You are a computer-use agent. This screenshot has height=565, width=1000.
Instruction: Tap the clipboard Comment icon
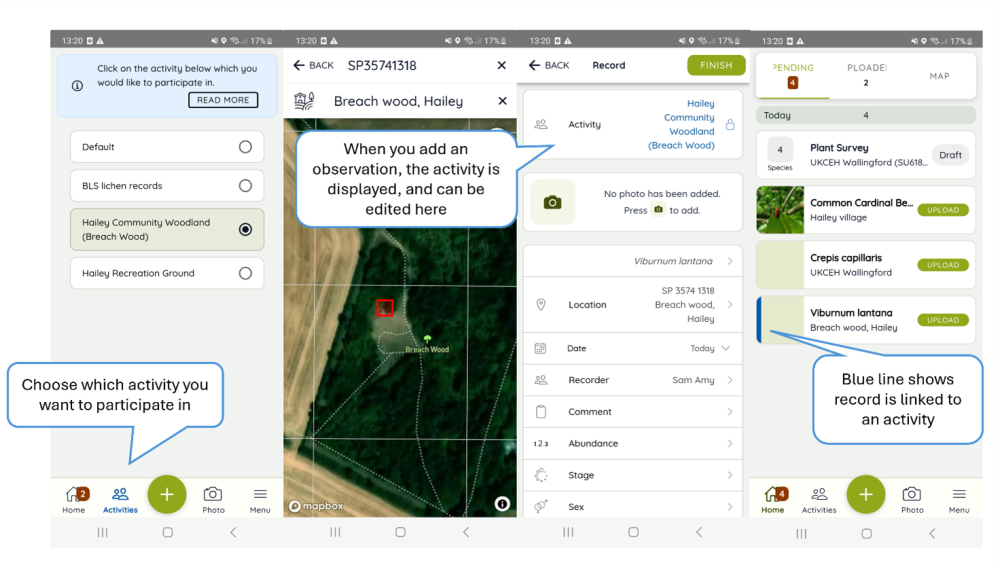(541, 412)
